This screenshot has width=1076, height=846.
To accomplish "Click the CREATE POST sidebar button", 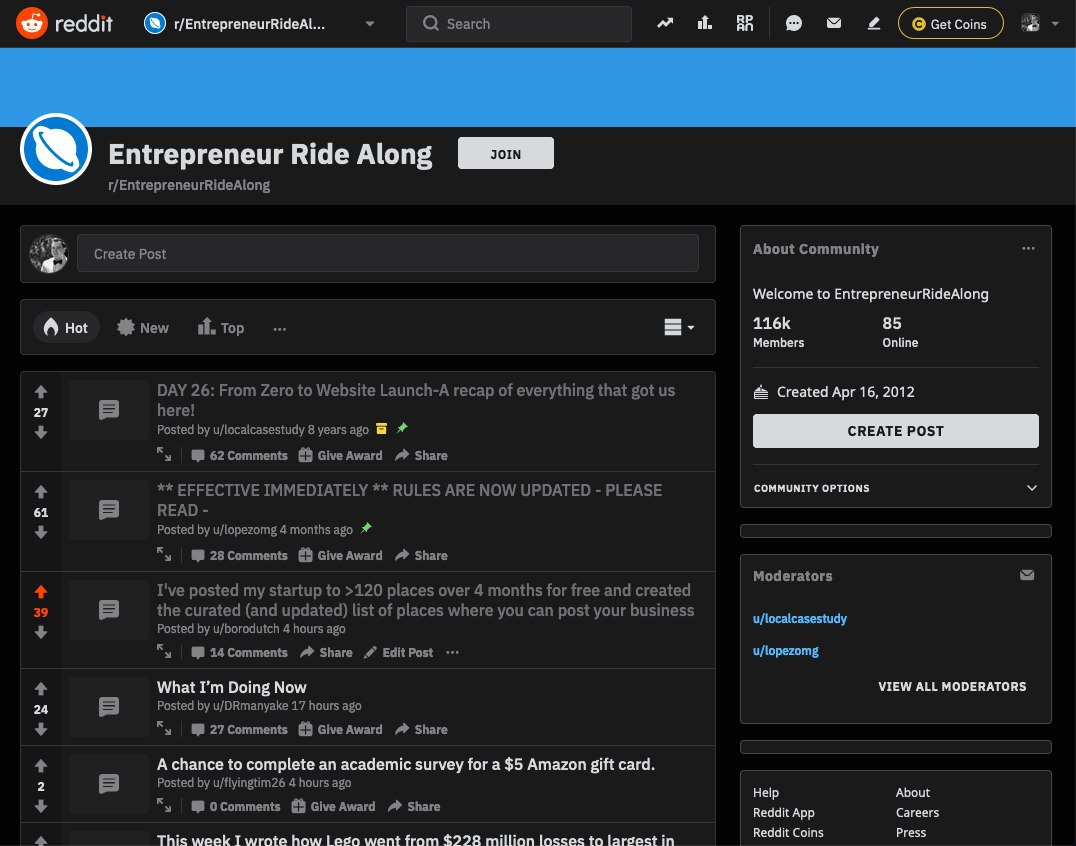I will (x=896, y=431).
